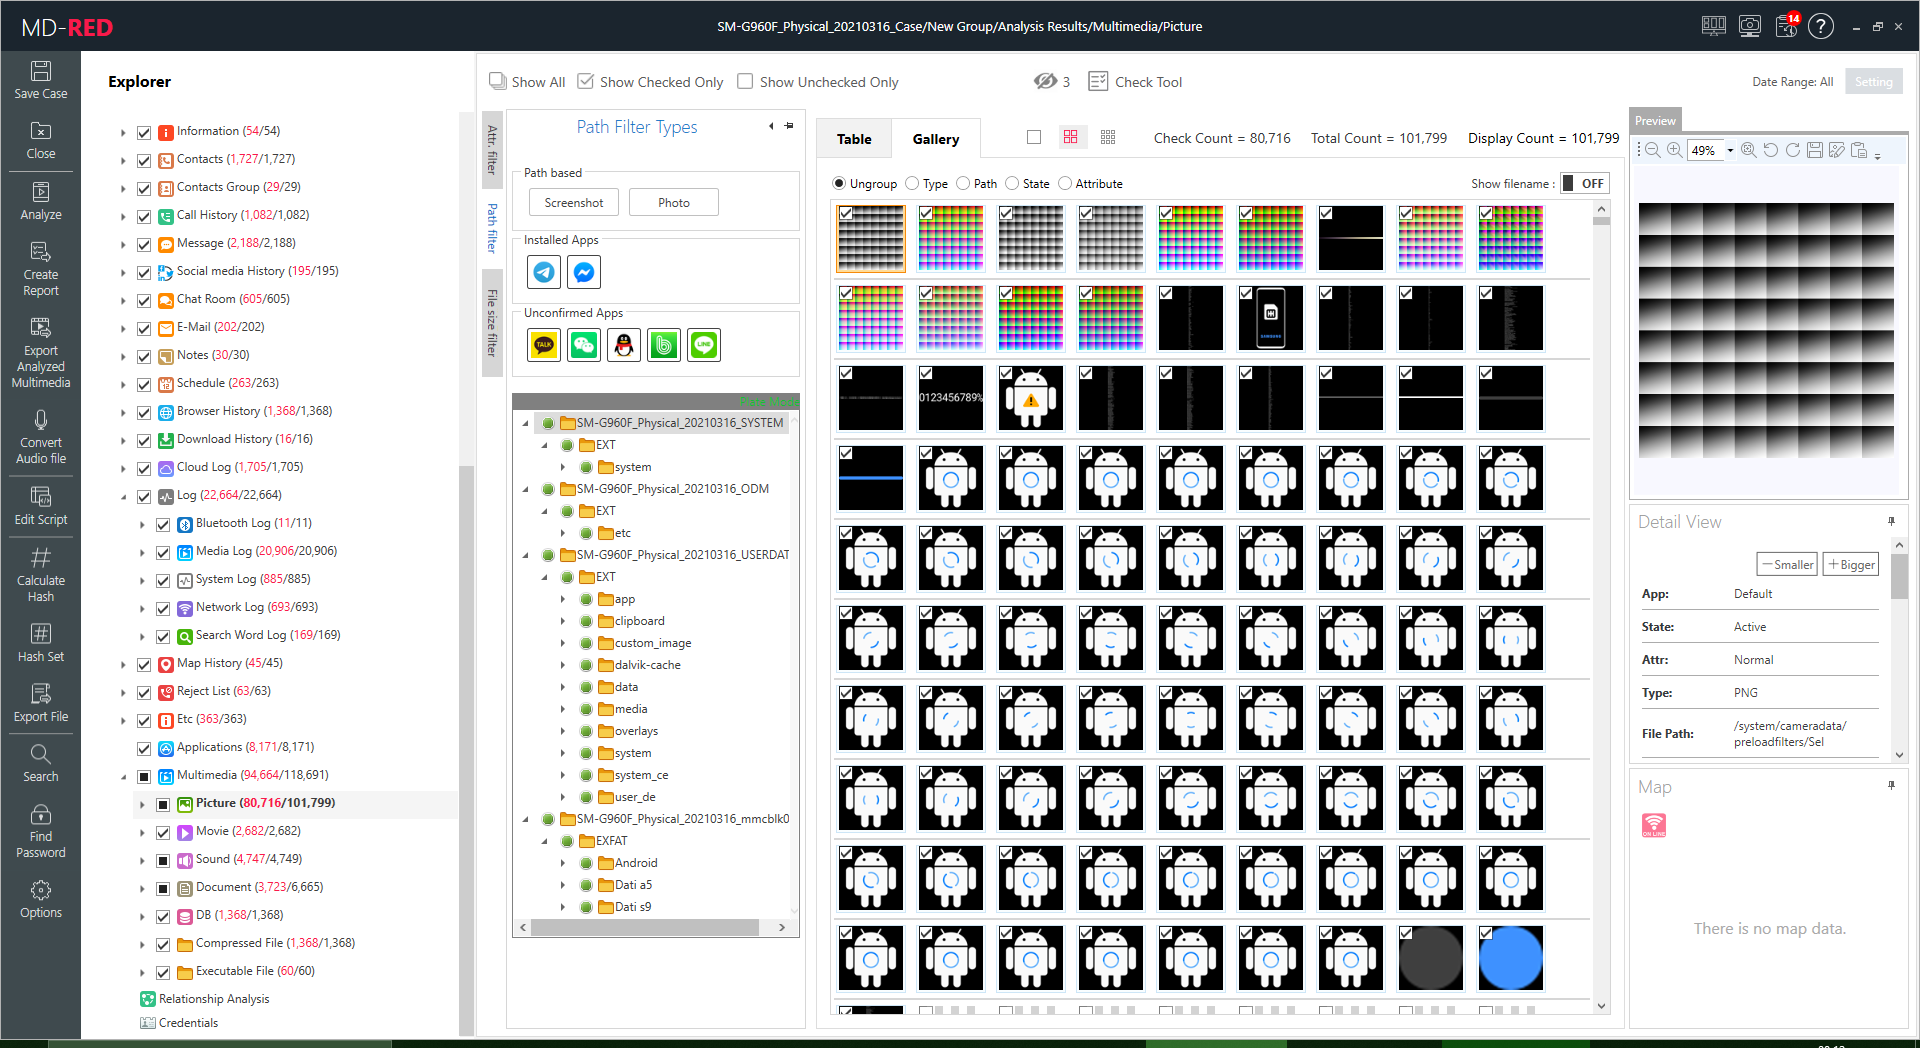This screenshot has height=1048, width=1920.
Task: Open the preview zoom percentage dropdown
Action: click(x=1730, y=151)
